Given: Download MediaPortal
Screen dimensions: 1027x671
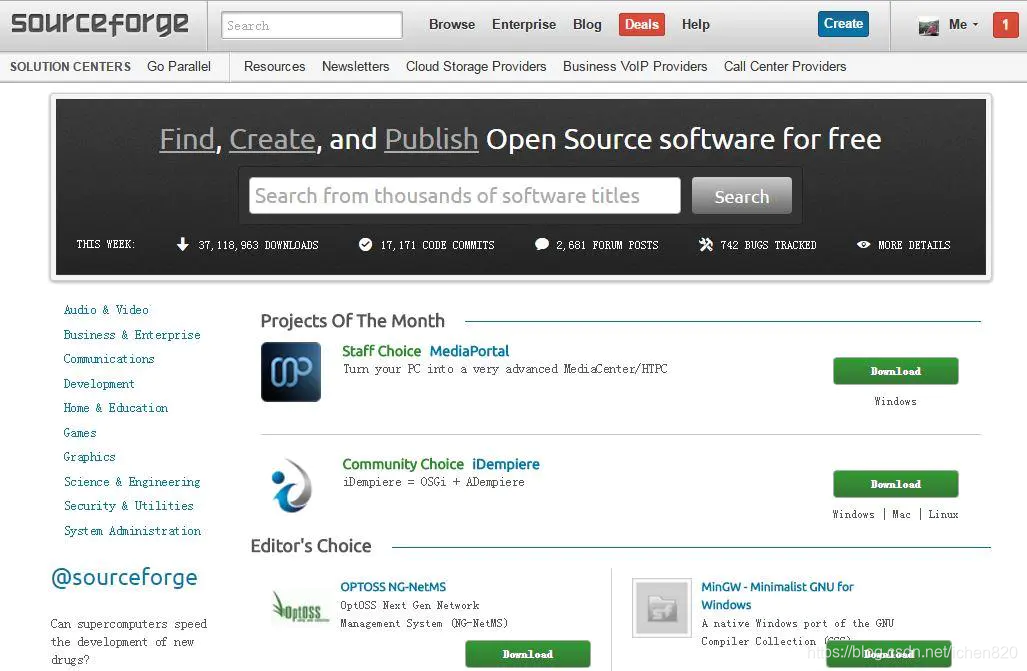Looking at the screenshot, I should (x=895, y=371).
